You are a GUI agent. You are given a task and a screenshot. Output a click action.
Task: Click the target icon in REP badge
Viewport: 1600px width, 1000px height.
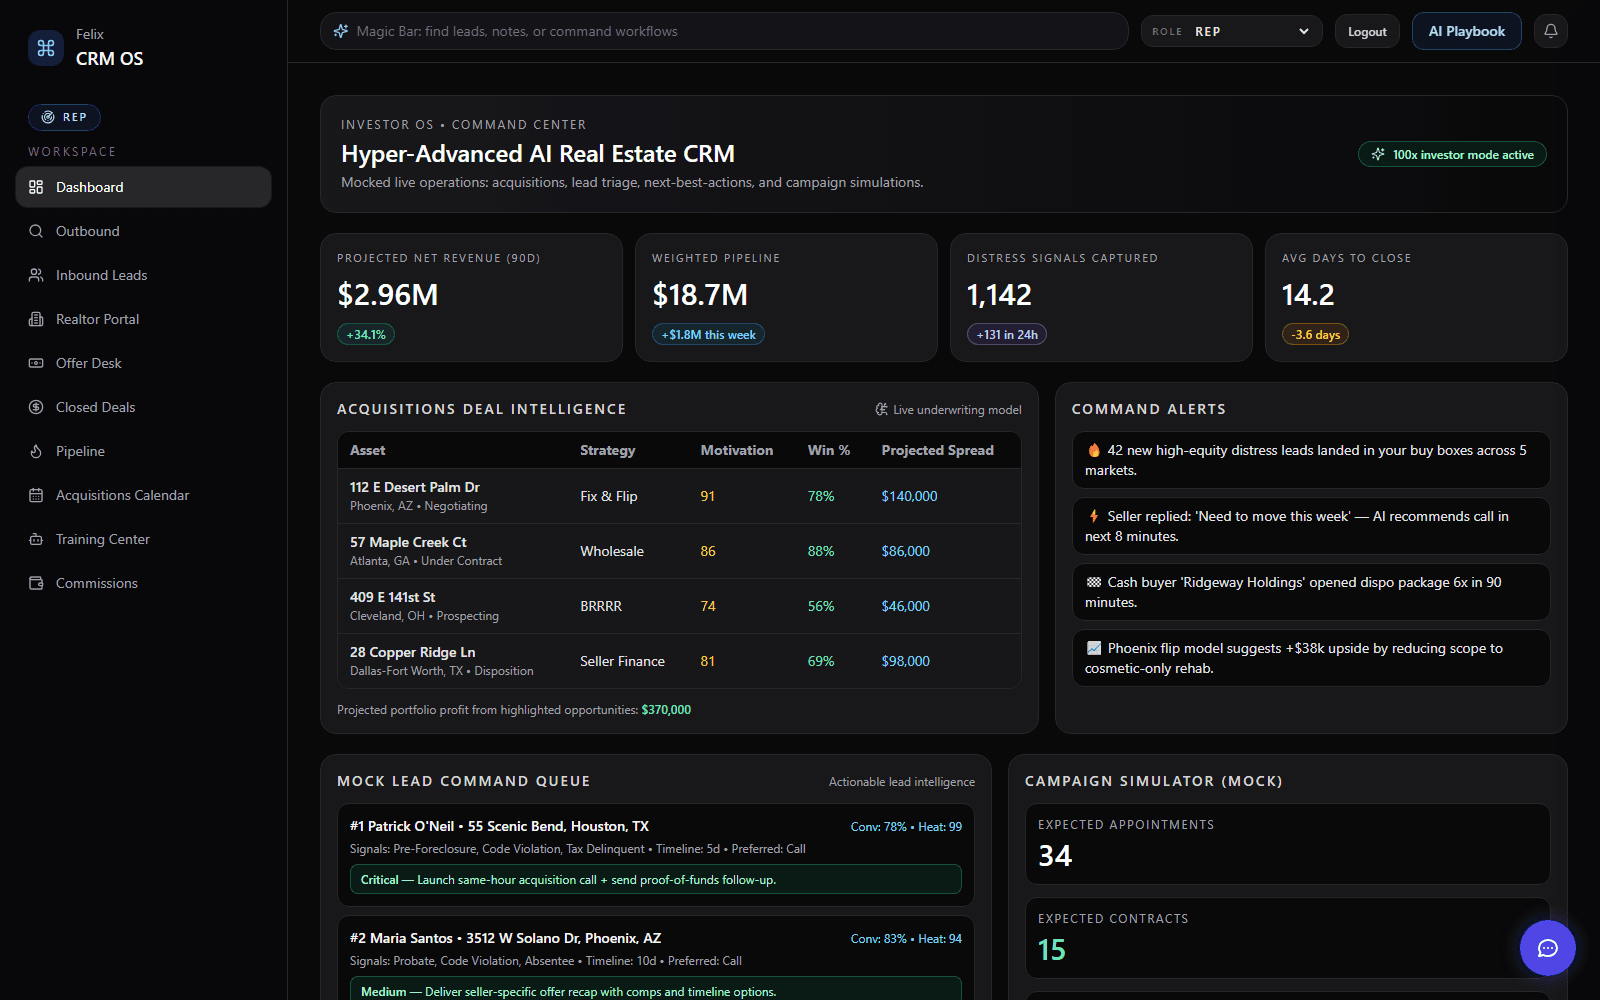click(48, 117)
